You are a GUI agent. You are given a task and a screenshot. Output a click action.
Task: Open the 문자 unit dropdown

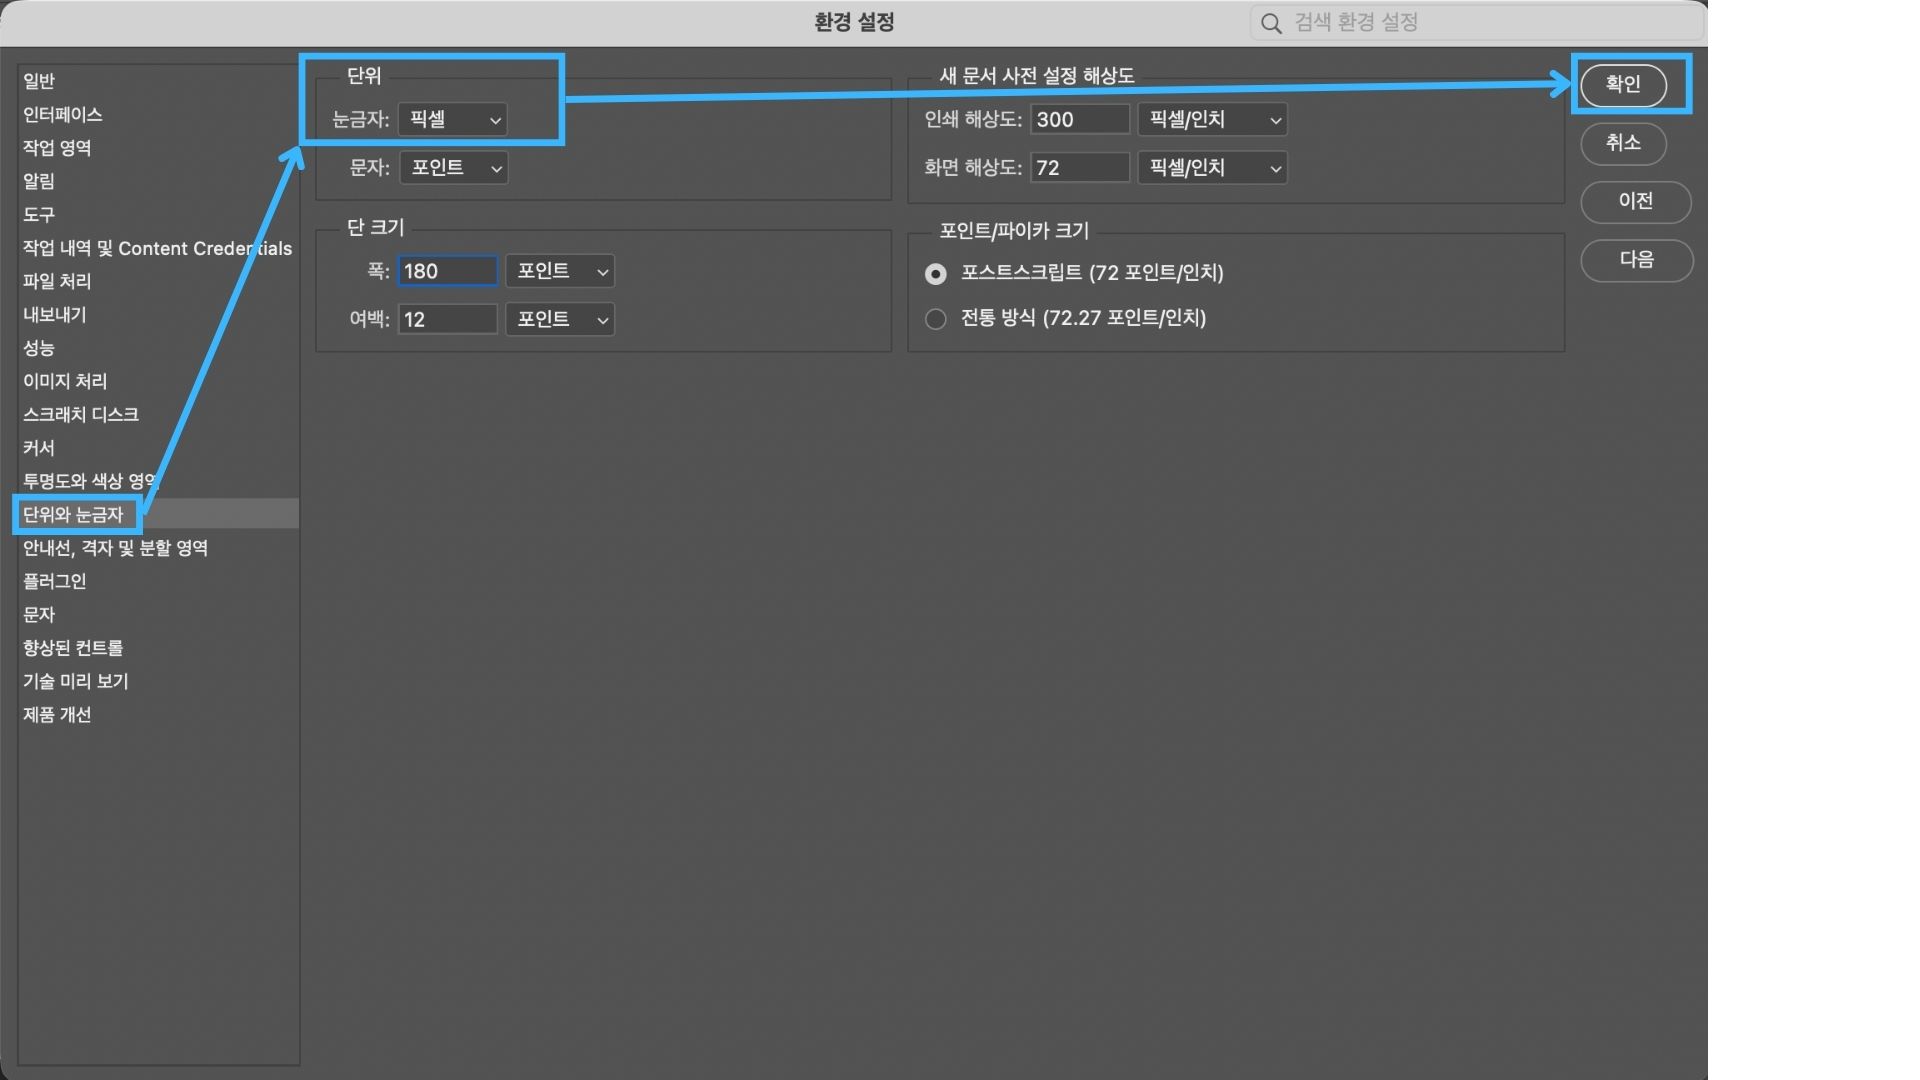(x=454, y=167)
